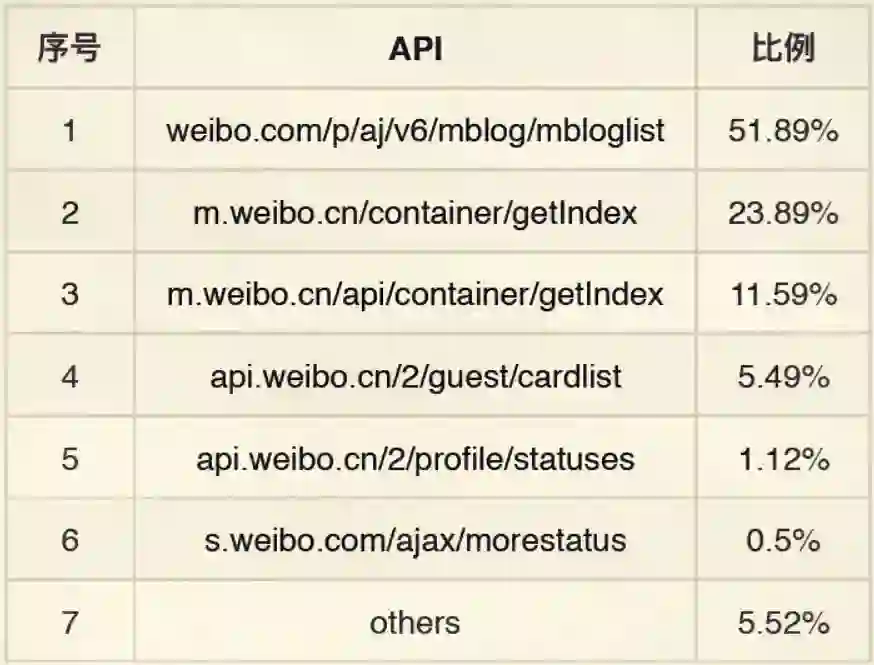
Task: Select the 5.52% ratio value
Action: [x=783, y=623]
